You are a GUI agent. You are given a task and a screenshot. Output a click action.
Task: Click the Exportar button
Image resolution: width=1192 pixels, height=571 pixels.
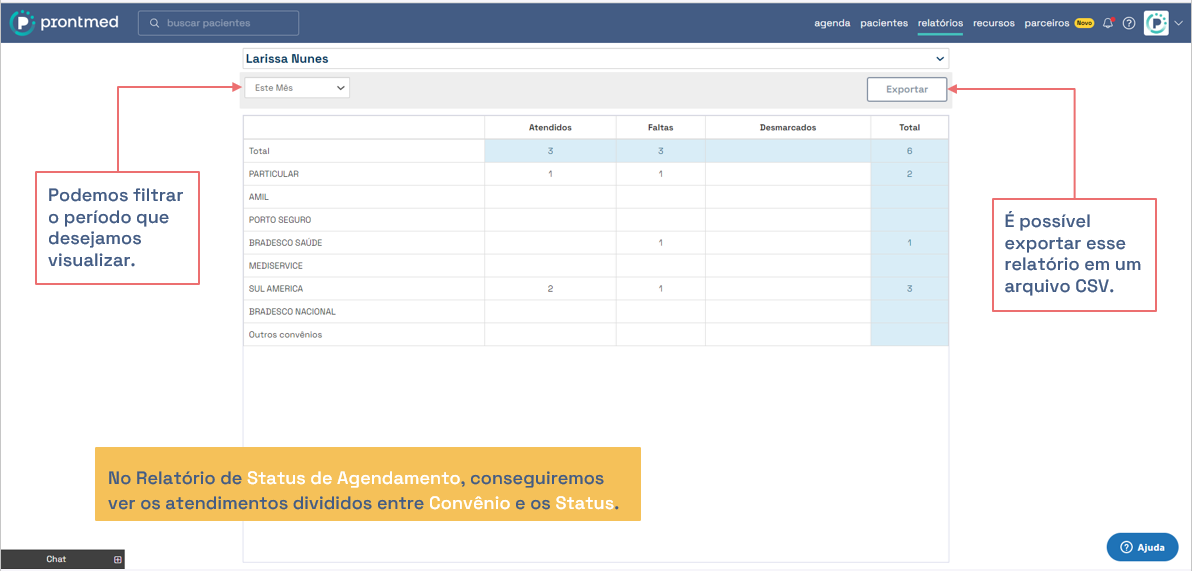point(906,89)
